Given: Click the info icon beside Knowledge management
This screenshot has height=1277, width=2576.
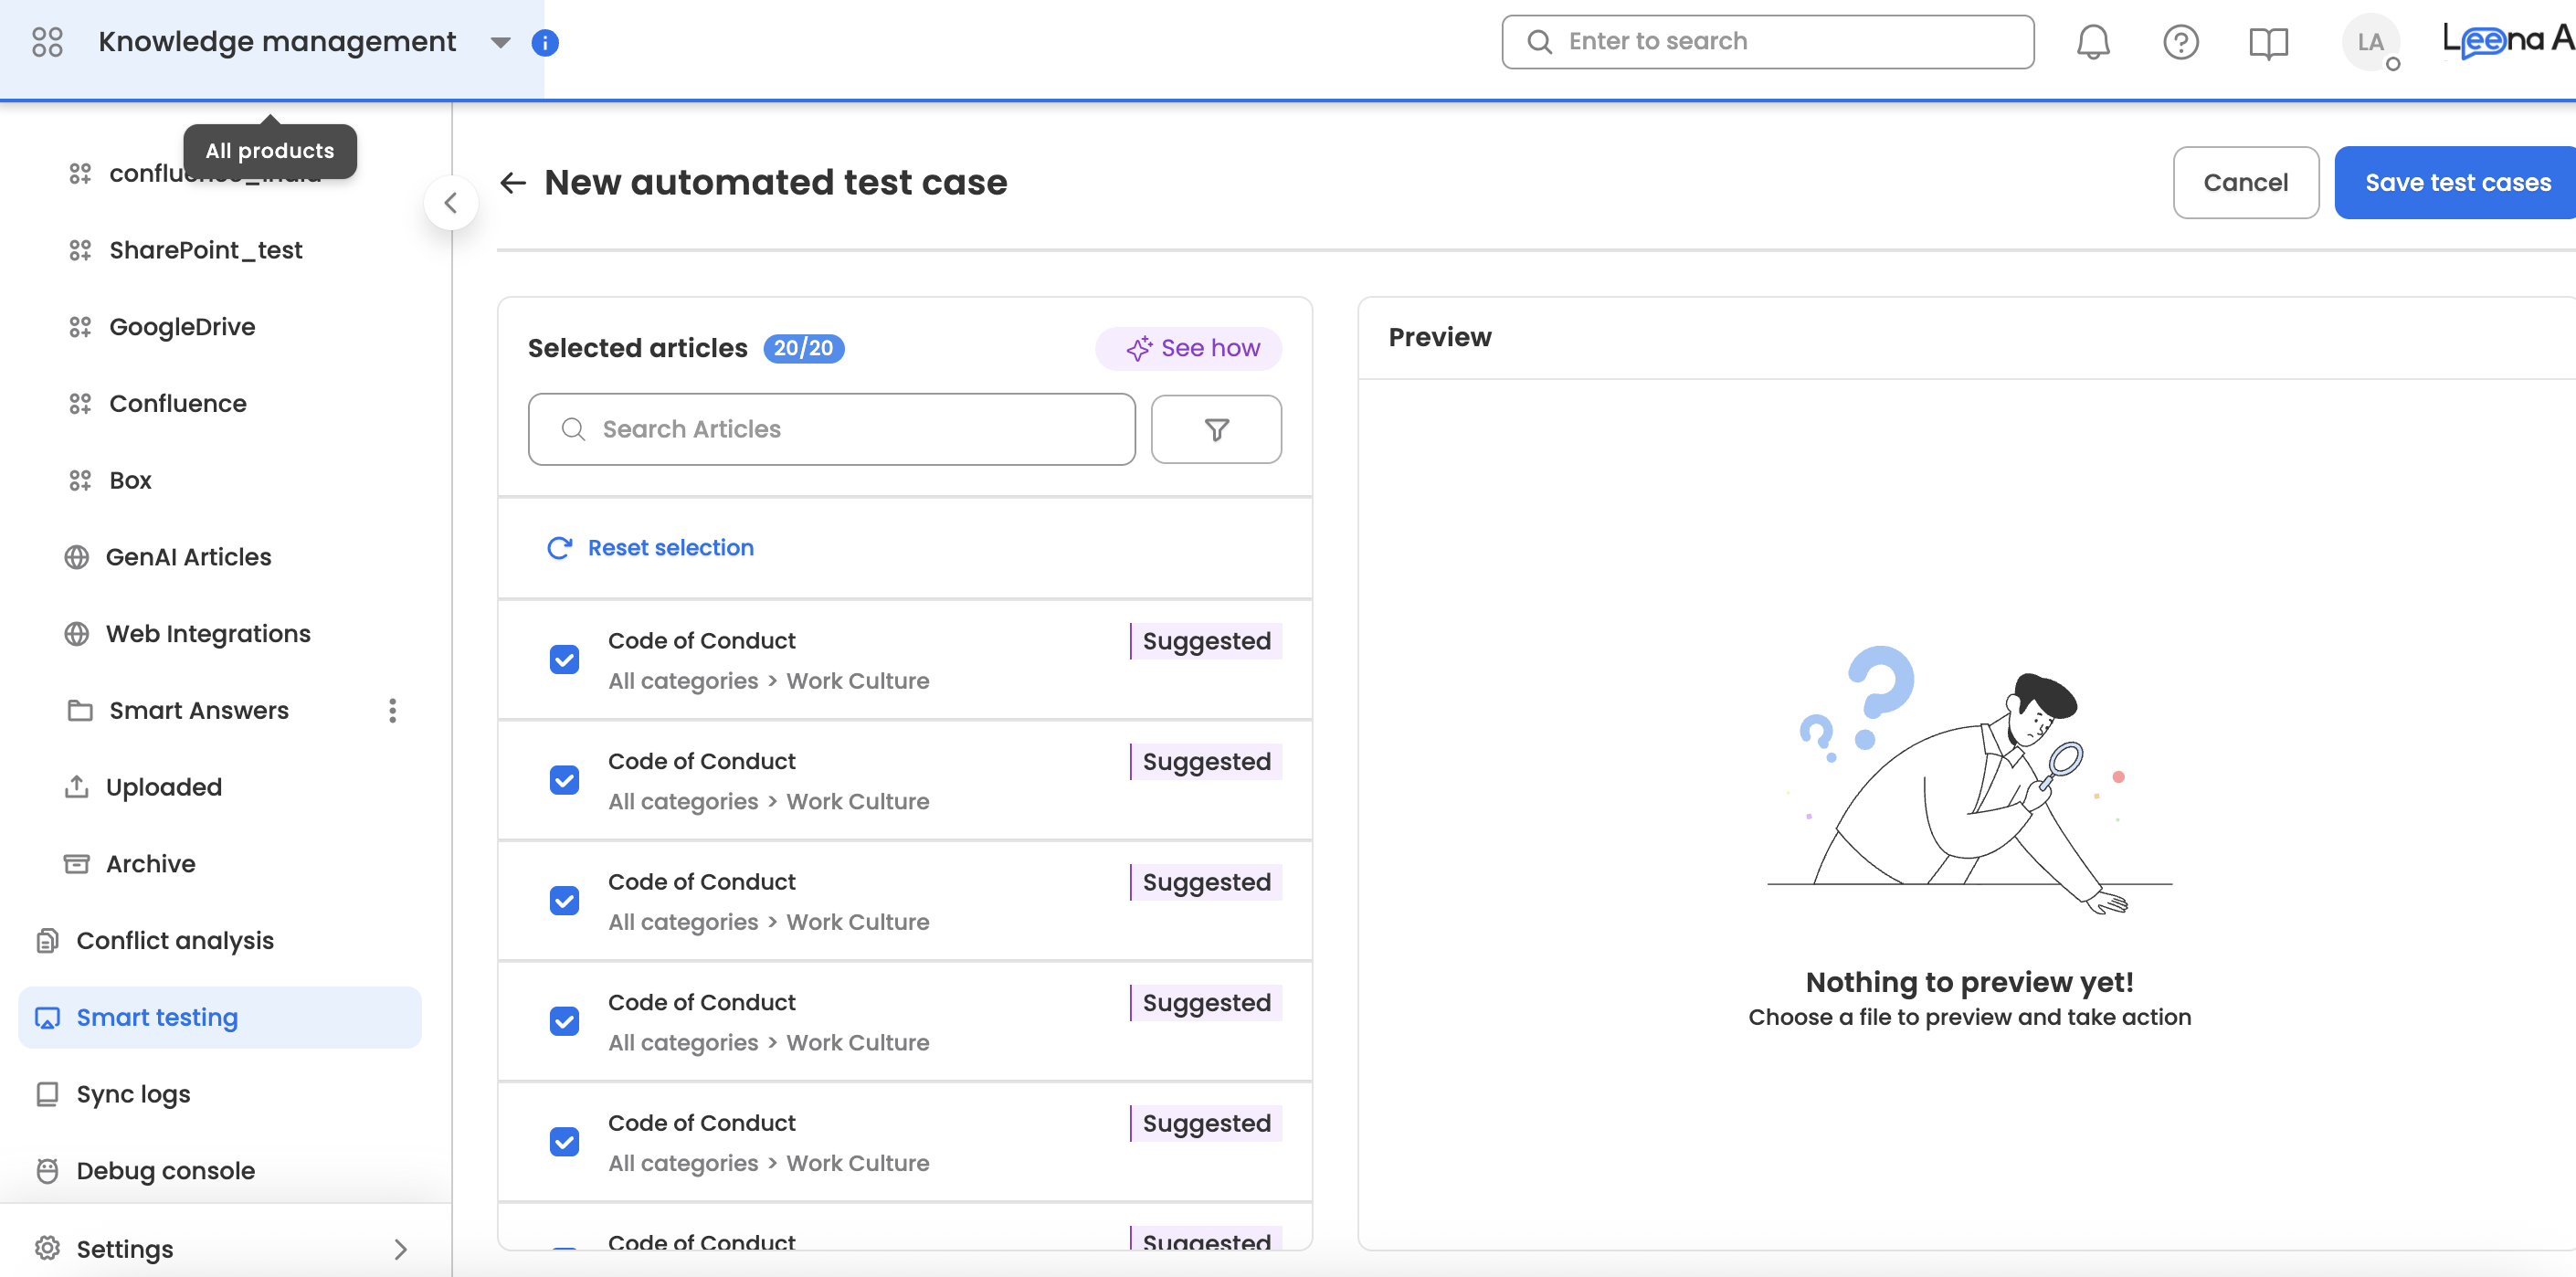Looking at the screenshot, I should click(545, 42).
